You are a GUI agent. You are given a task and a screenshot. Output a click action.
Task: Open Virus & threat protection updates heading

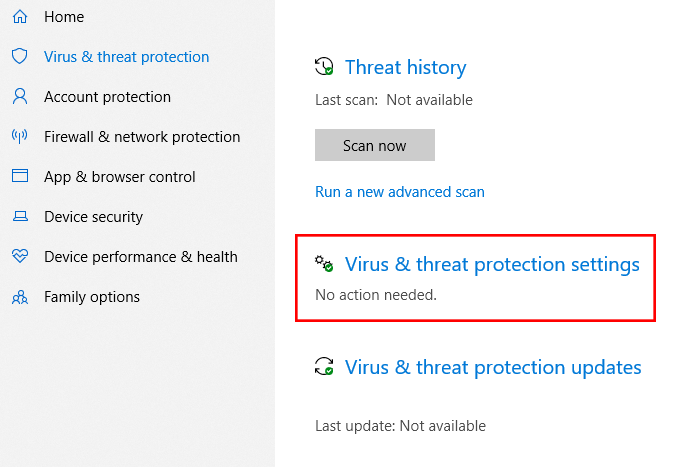pos(493,367)
